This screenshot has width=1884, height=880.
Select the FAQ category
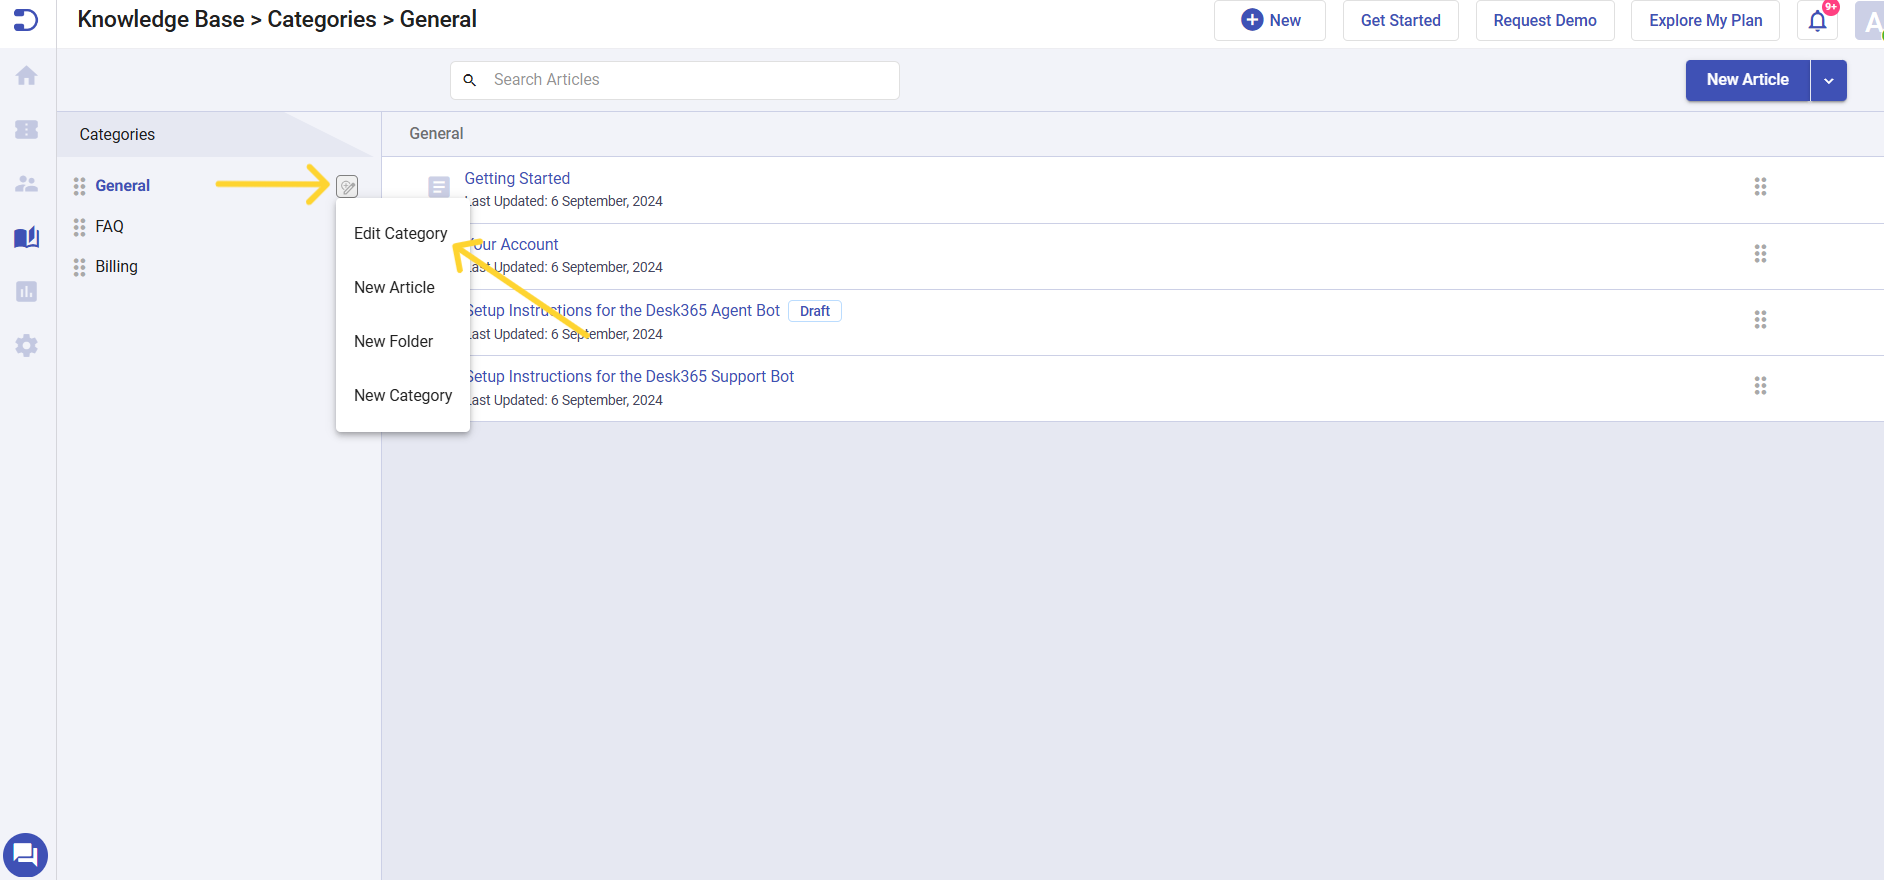click(109, 227)
